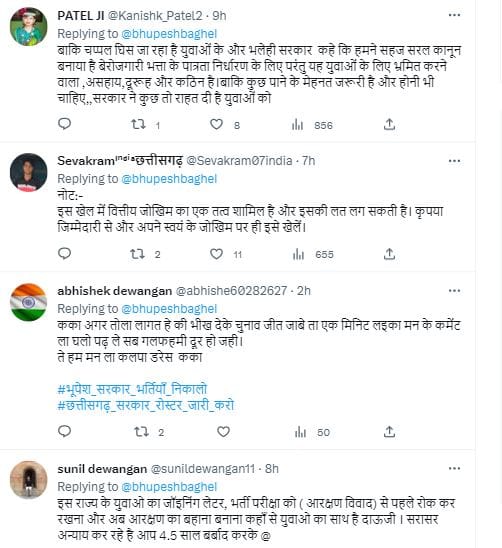Screen dimensions: 502x548
Task: Like Sevakram's tweet with 11 likes
Action: [x=216, y=254]
